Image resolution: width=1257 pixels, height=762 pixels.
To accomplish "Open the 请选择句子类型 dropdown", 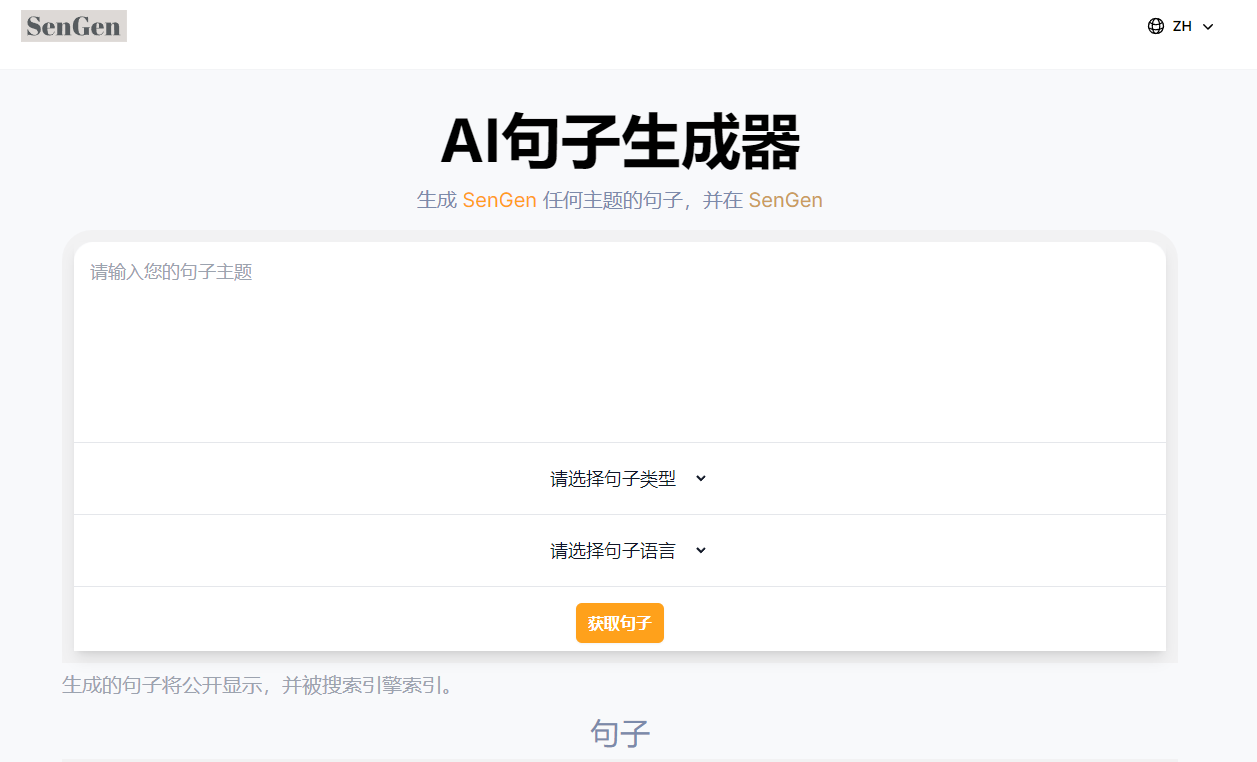I will (628, 479).
